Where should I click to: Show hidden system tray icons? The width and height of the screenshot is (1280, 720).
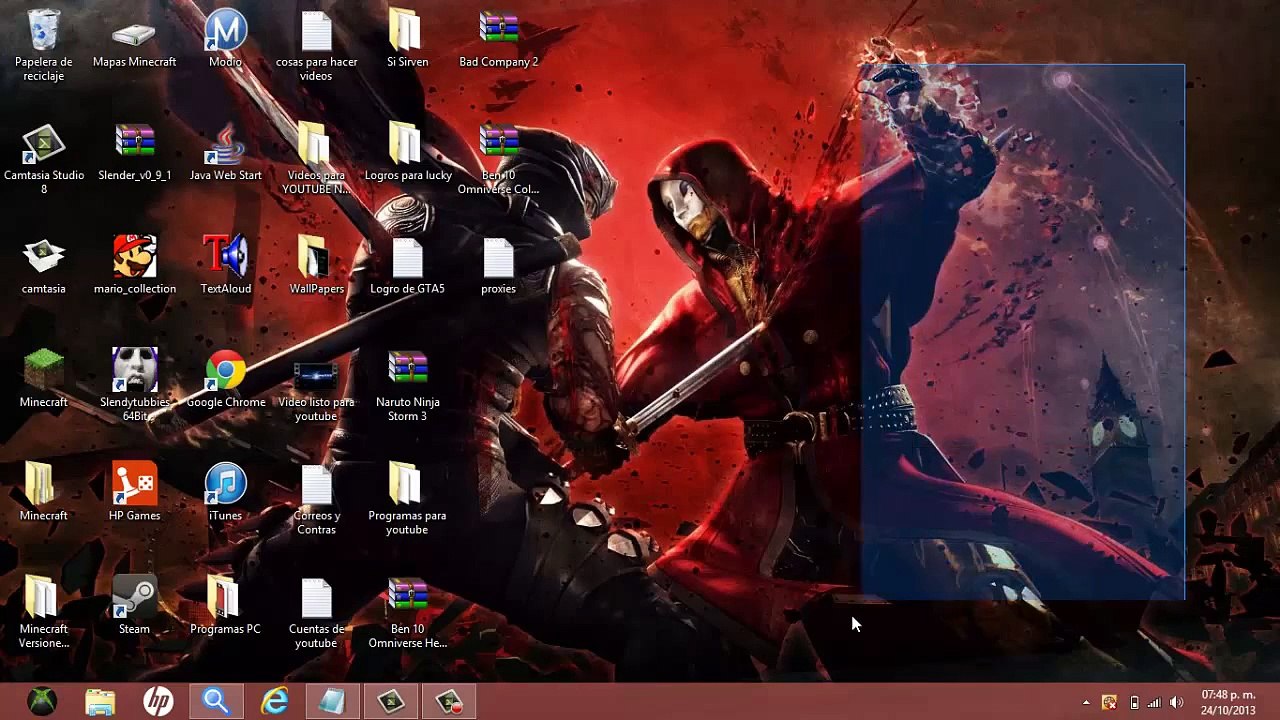pos(1086,703)
